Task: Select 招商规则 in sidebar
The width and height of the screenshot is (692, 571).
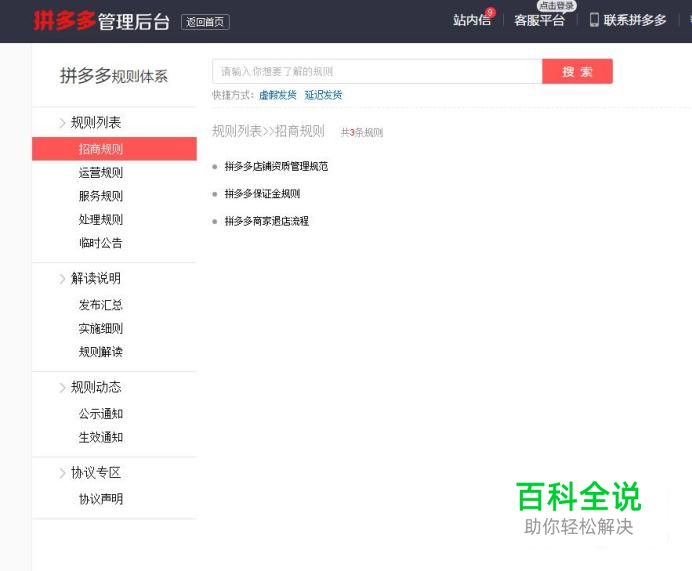Action: pos(114,149)
